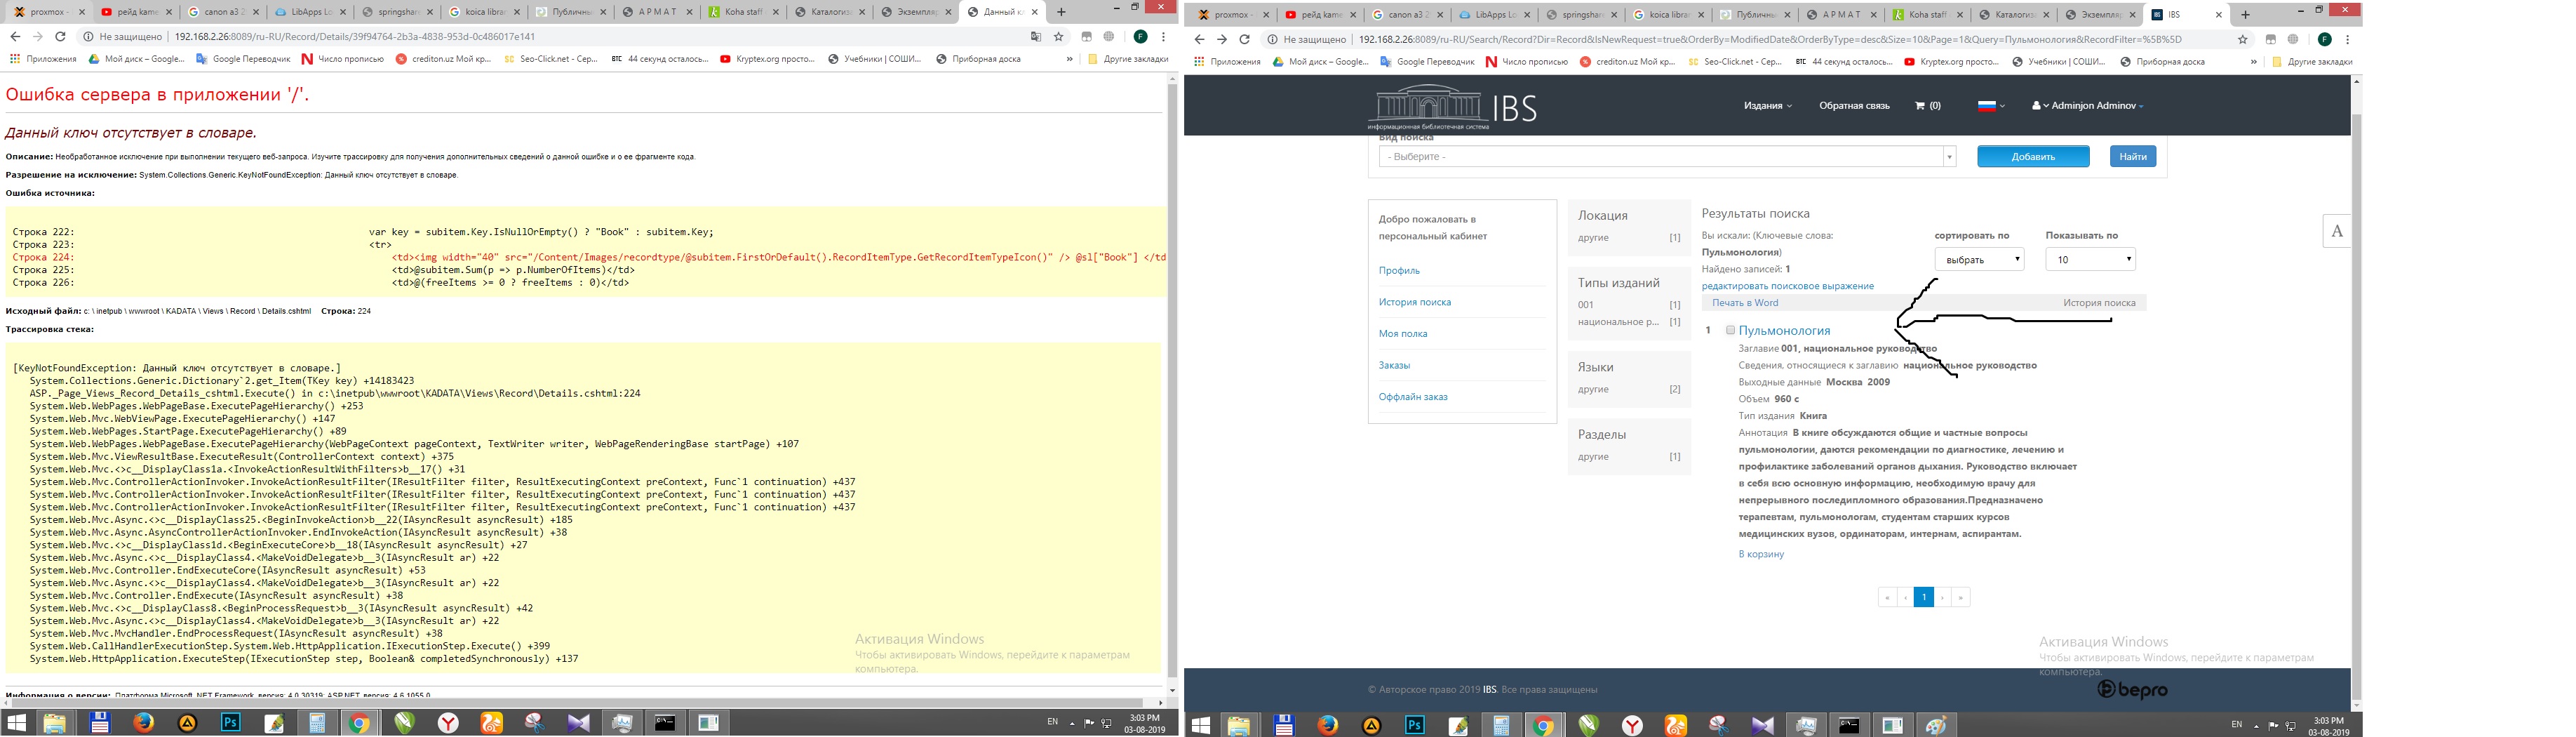Click the font size 'A' side button

click(x=2336, y=232)
